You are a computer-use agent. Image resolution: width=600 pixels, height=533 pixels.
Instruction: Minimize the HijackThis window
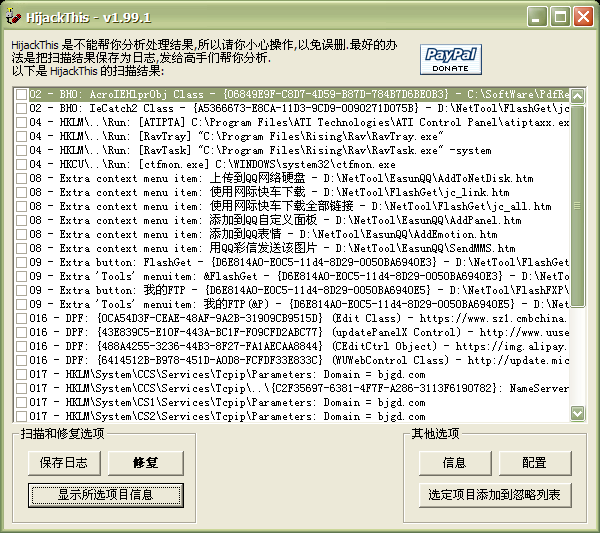coord(537,17)
